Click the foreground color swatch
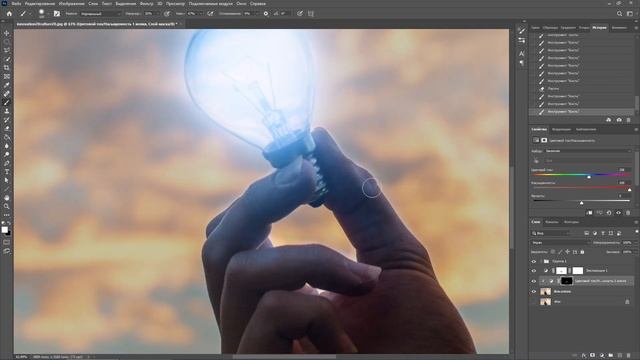The height and width of the screenshot is (360, 640). [x=4, y=230]
